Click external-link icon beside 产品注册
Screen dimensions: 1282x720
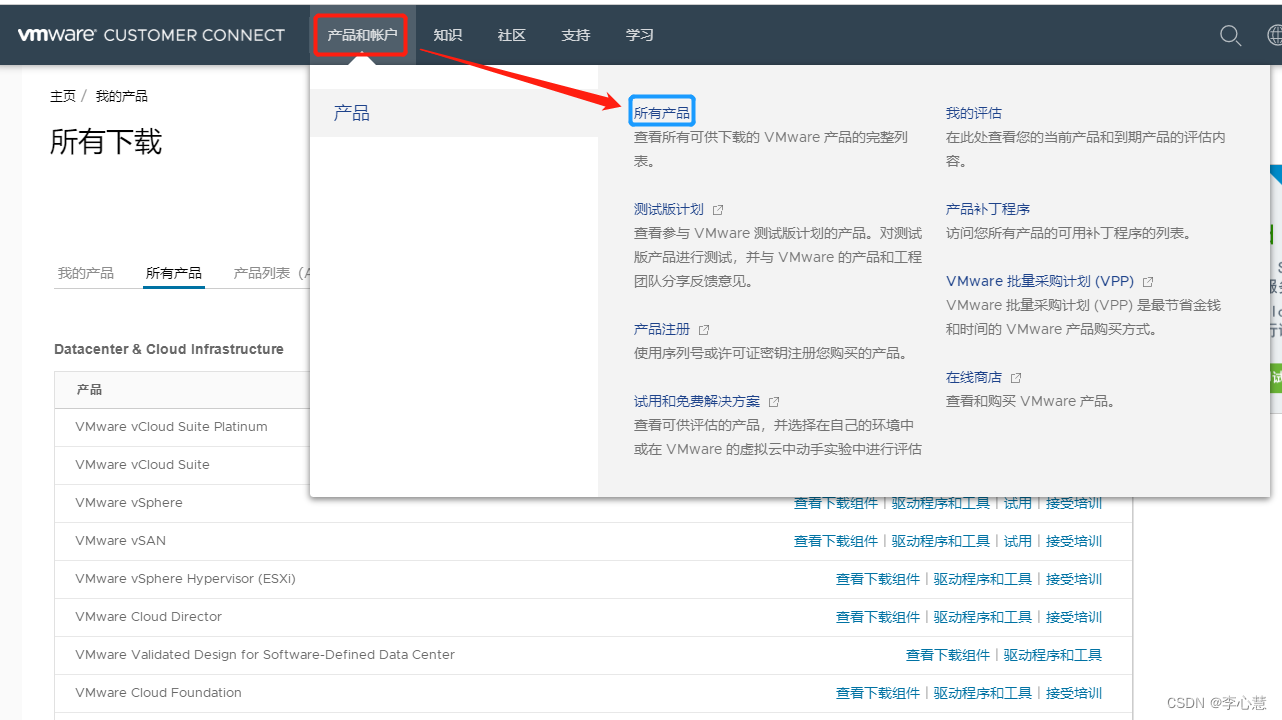click(704, 330)
